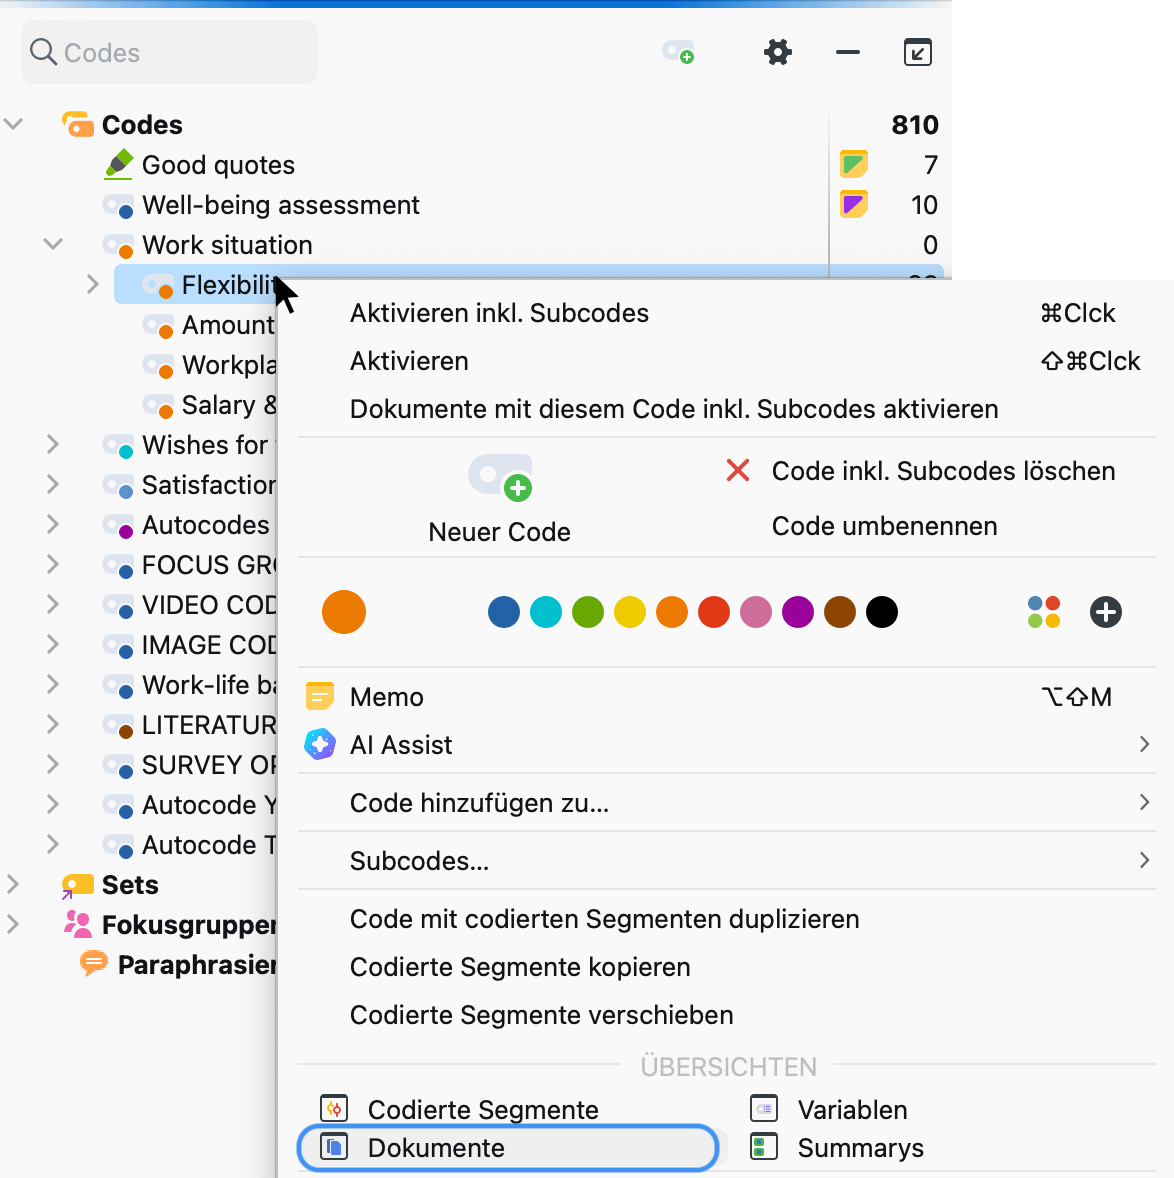Image resolution: width=1174 pixels, height=1178 pixels.
Task: Click the AI Assist icon
Action: tap(320, 745)
